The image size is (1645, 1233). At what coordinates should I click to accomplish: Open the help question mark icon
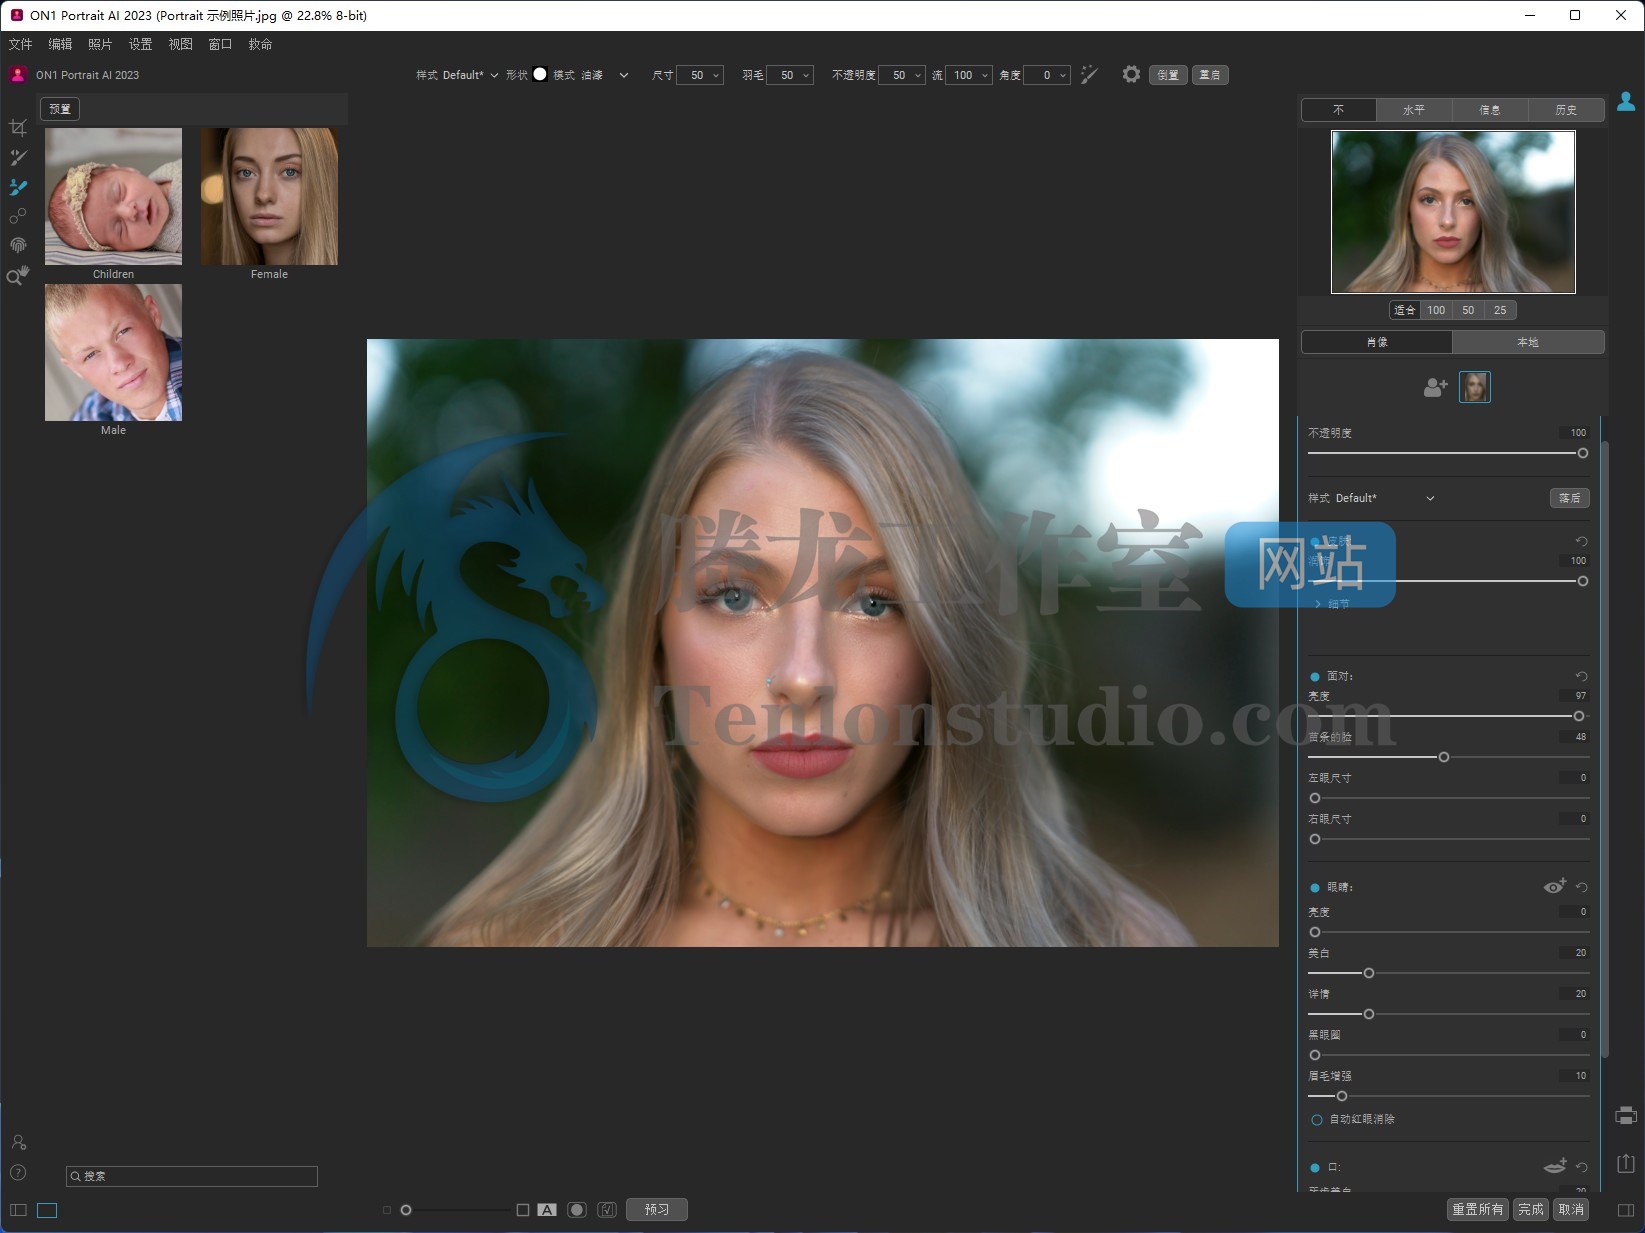(18, 1173)
